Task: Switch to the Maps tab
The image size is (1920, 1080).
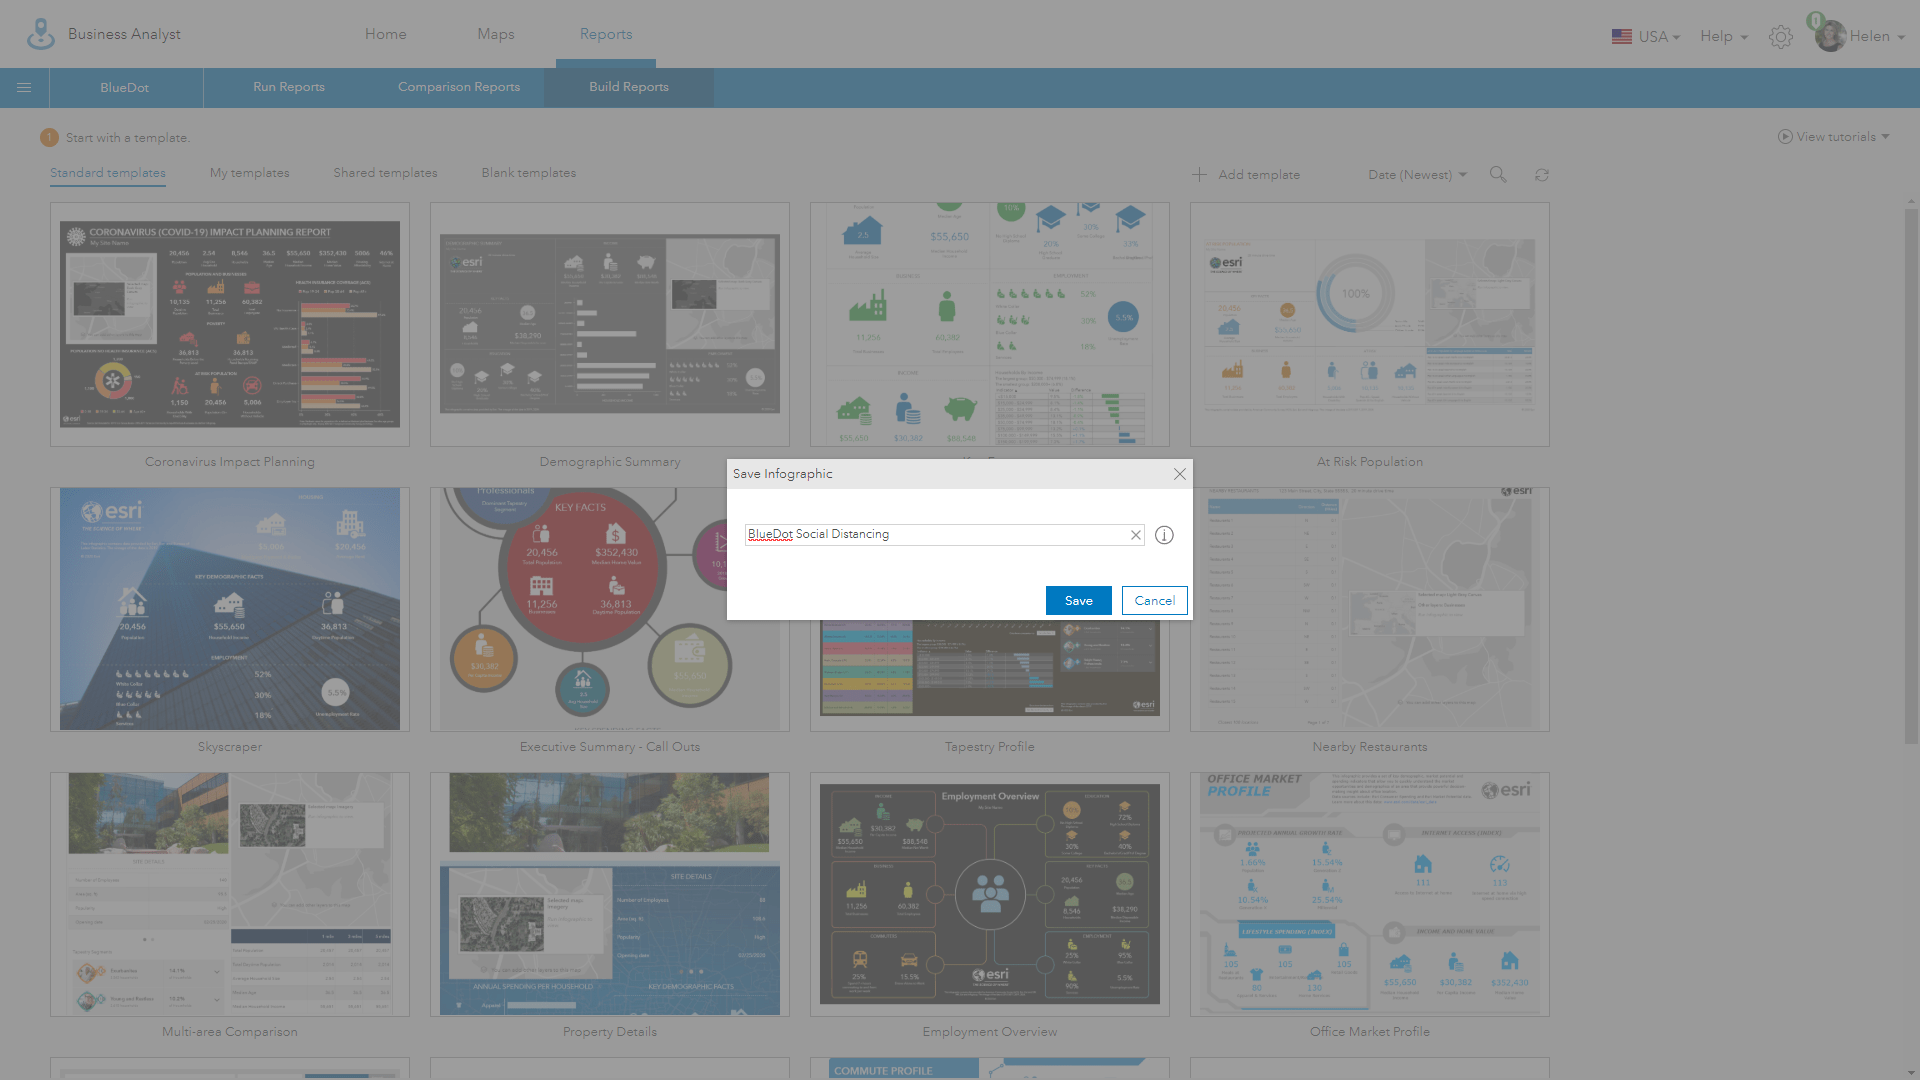Action: click(496, 34)
